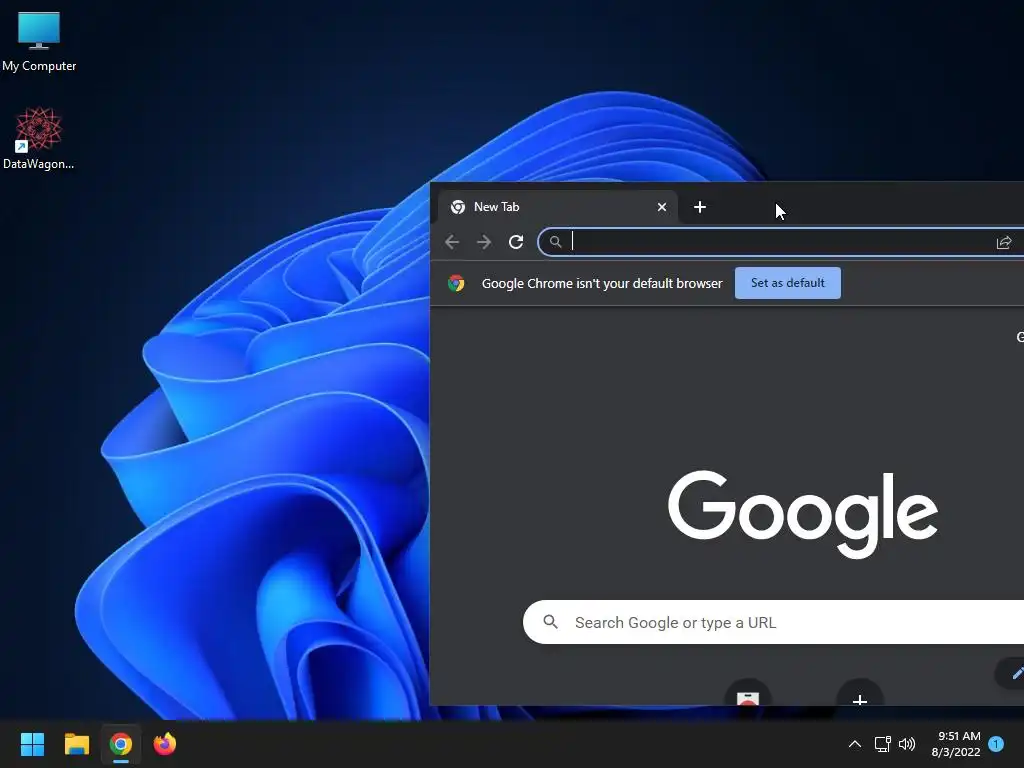The height and width of the screenshot is (768, 1024).
Task: Open the Windows Start menu
Action: (32, 744)
